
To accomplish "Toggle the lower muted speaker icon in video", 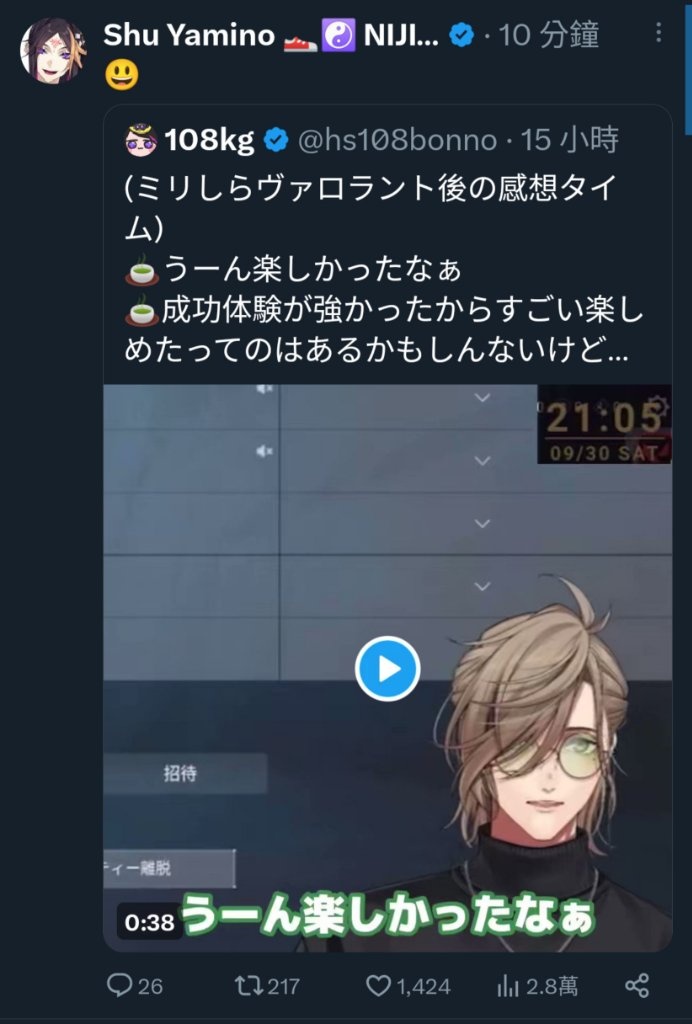I will [264, 451].
